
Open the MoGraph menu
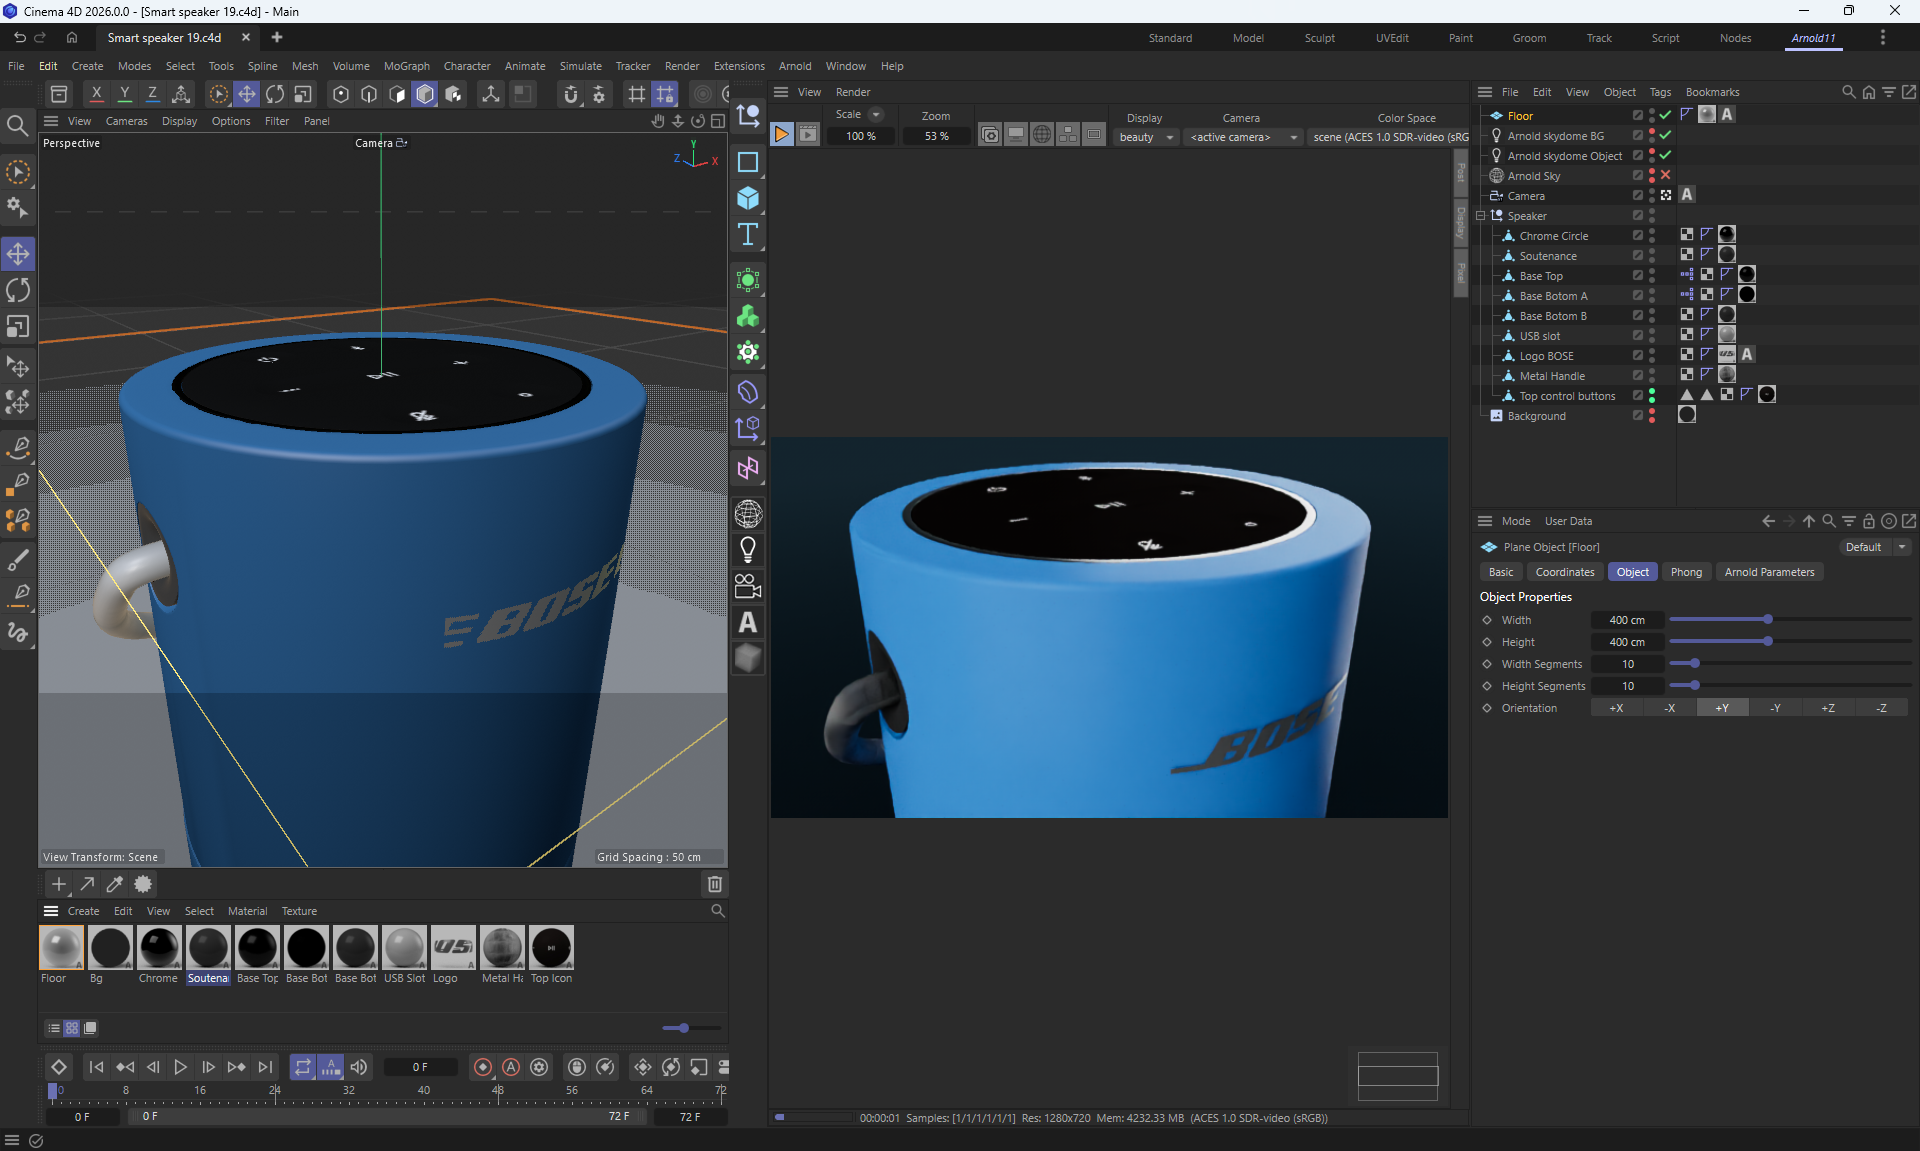coord(406,66)
